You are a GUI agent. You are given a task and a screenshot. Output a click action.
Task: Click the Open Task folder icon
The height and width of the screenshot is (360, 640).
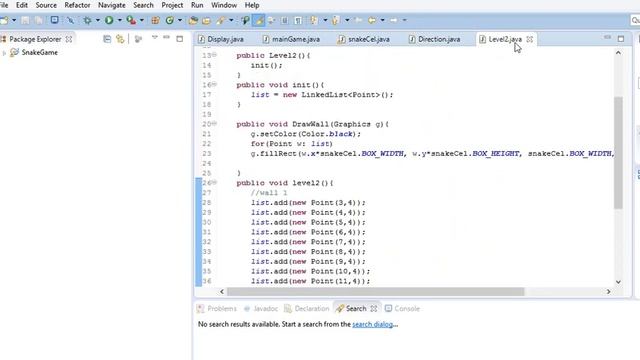click(x=207, y=20)
